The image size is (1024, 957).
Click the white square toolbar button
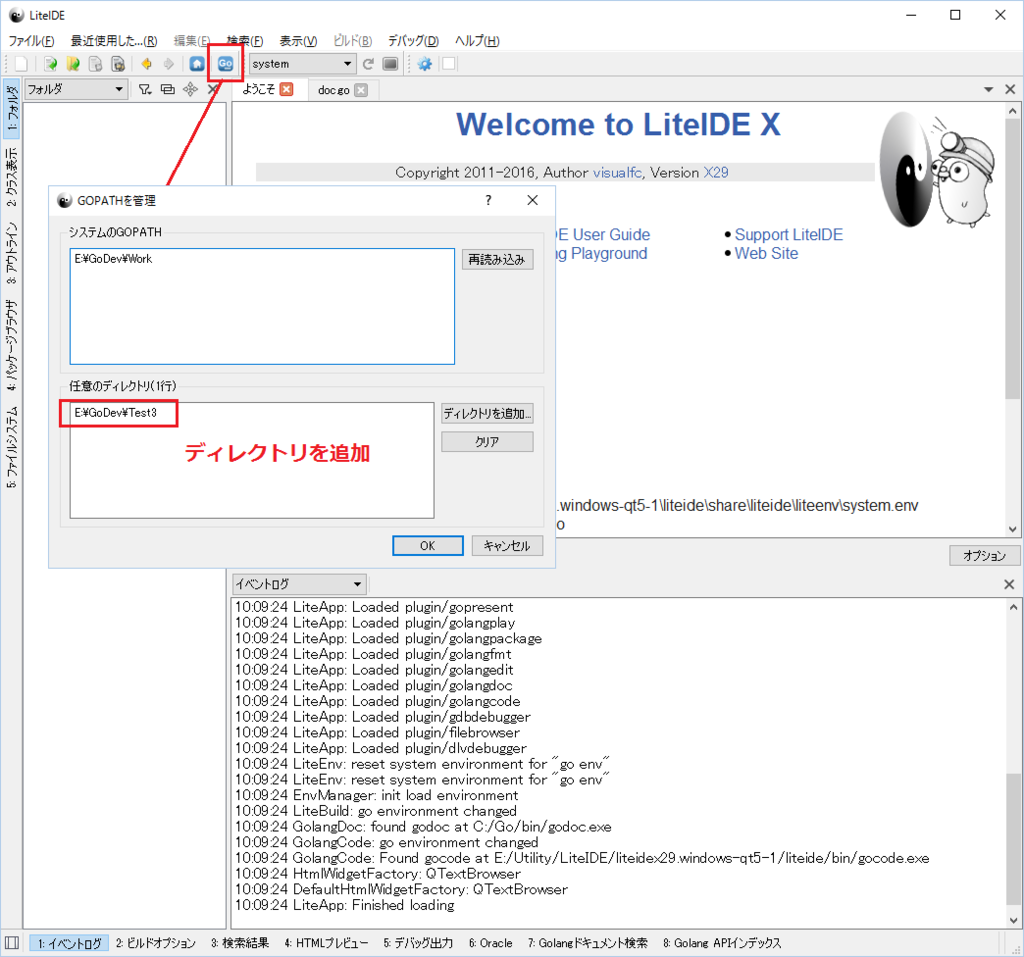[x=449, y=64]
